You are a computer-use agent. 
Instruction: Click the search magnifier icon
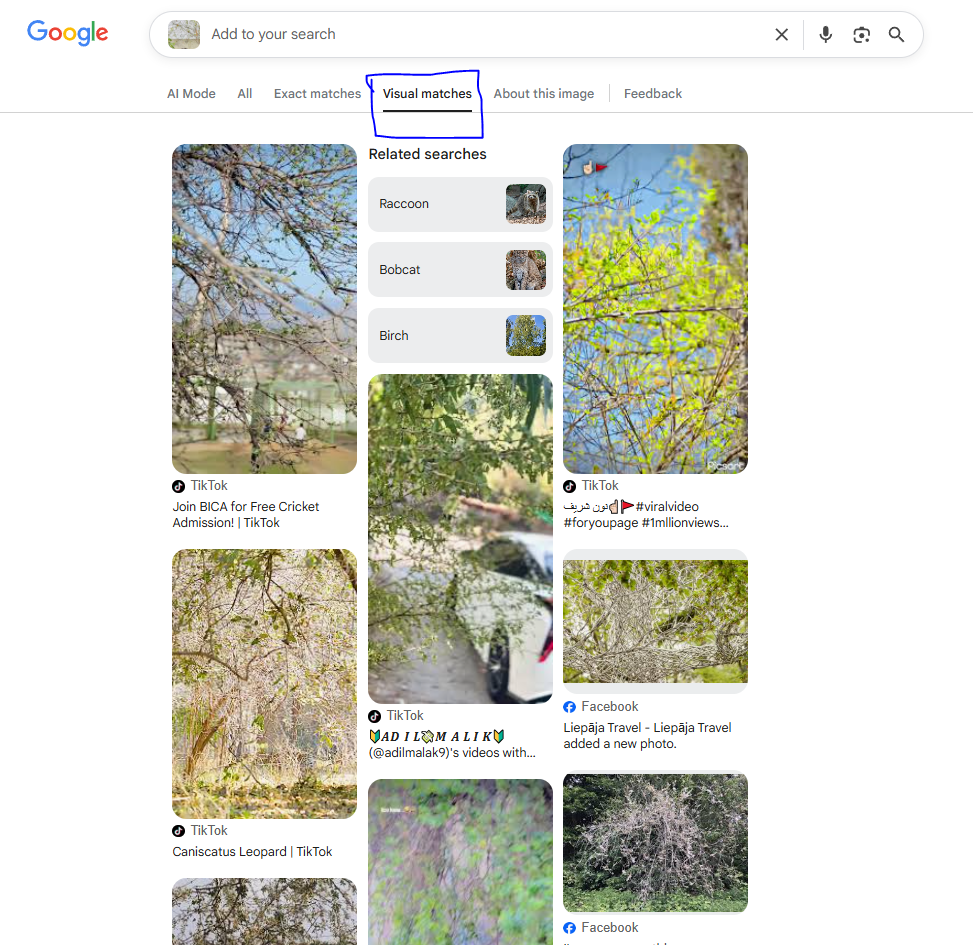pyautogui.click(x=896, y=34)
